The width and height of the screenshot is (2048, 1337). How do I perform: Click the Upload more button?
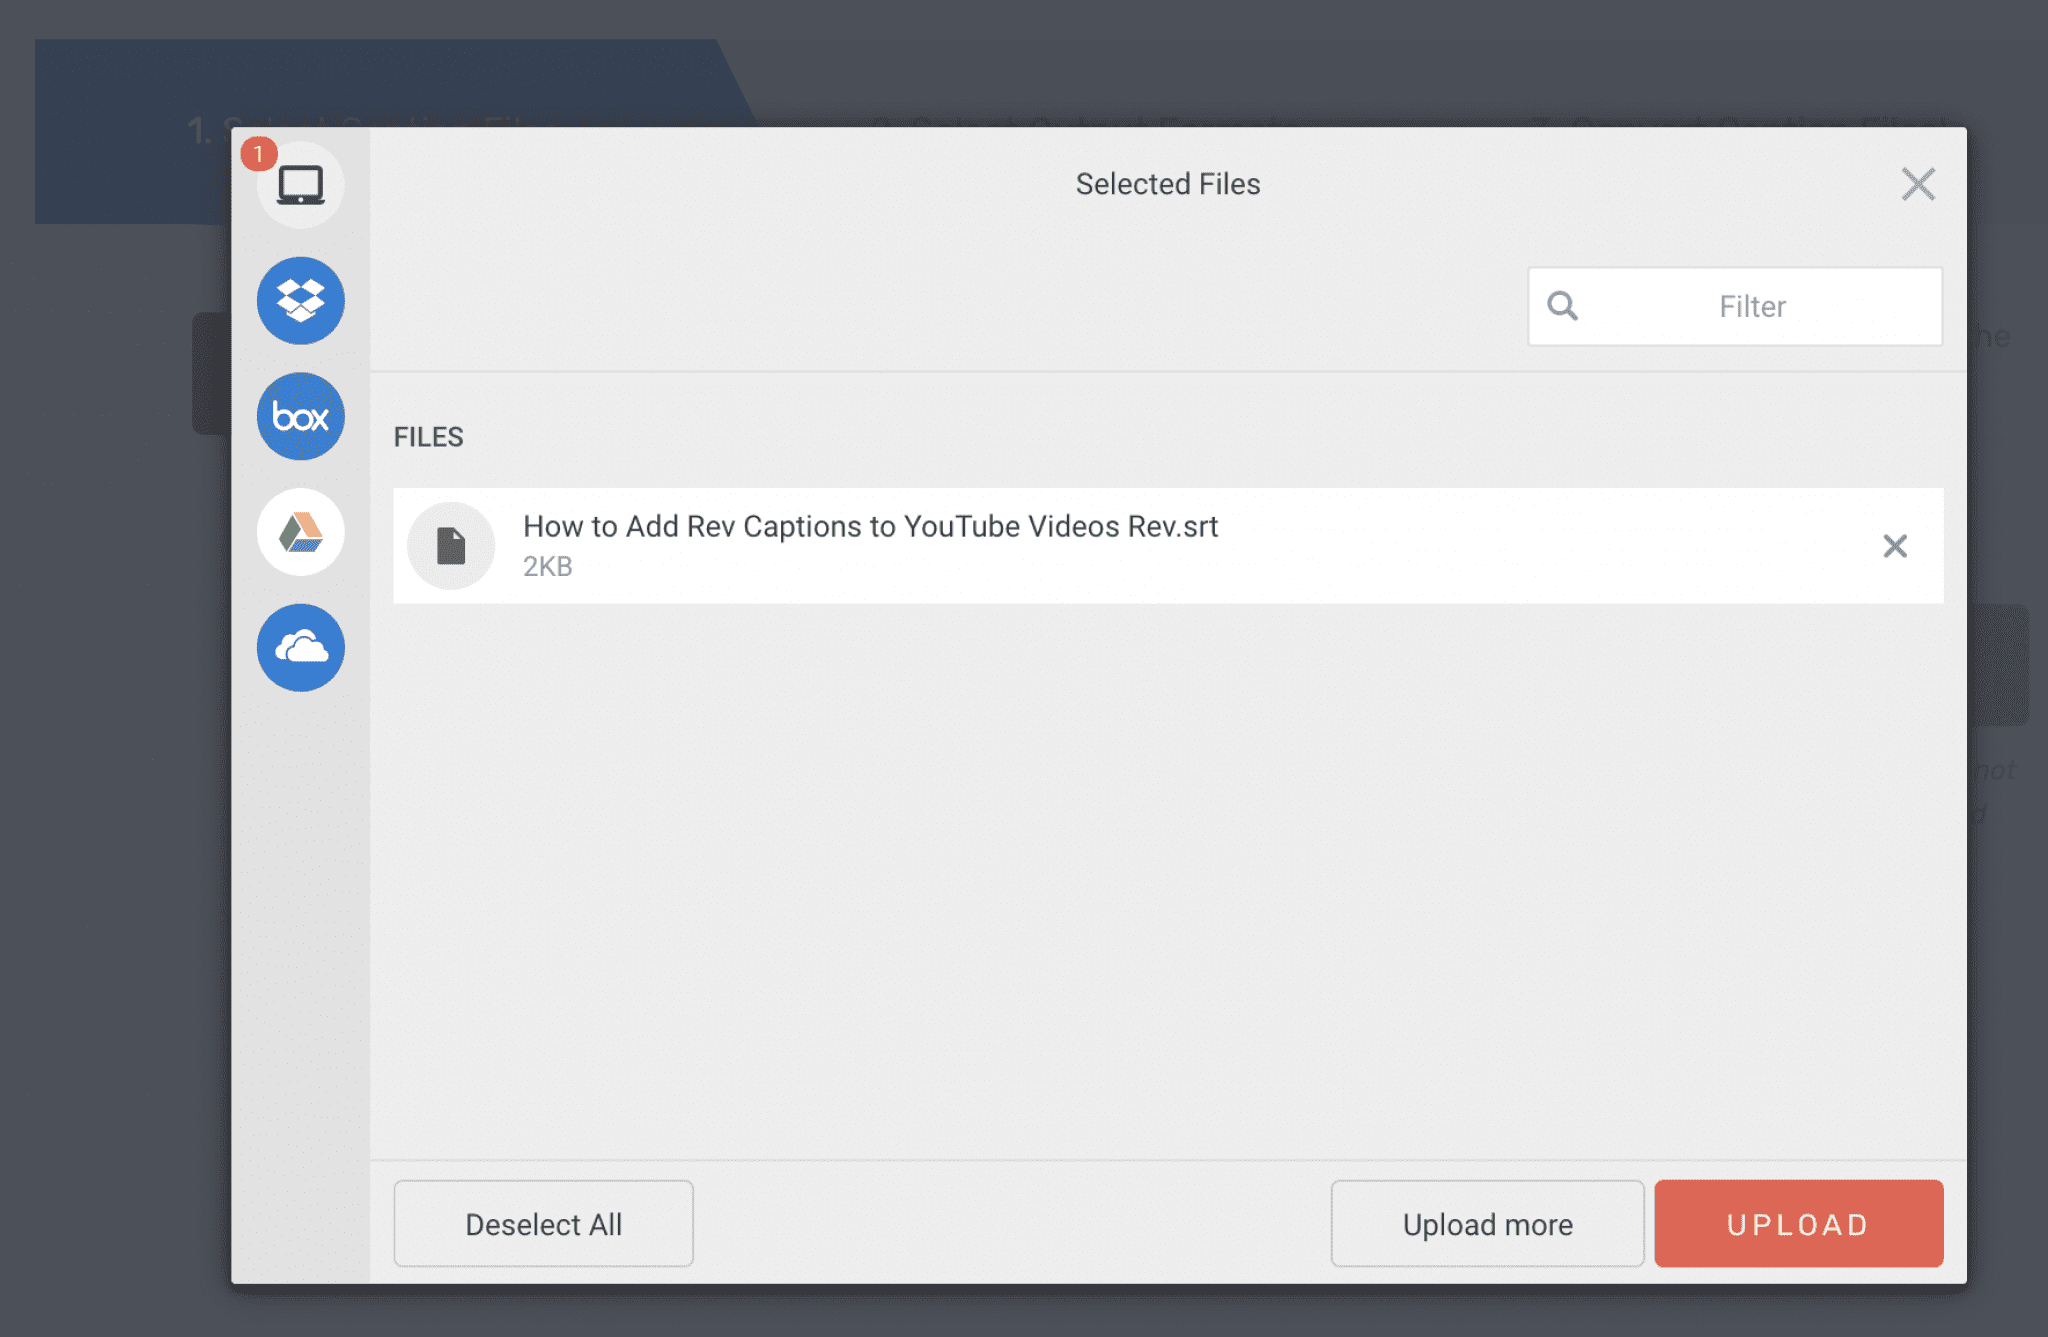click(1486, 1224)
